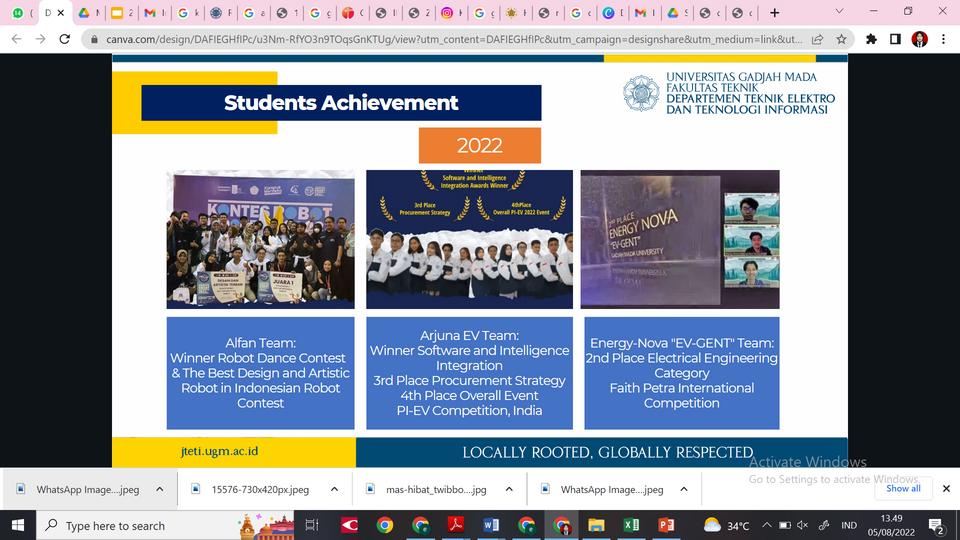Close the downloads bar

(946, 489)
